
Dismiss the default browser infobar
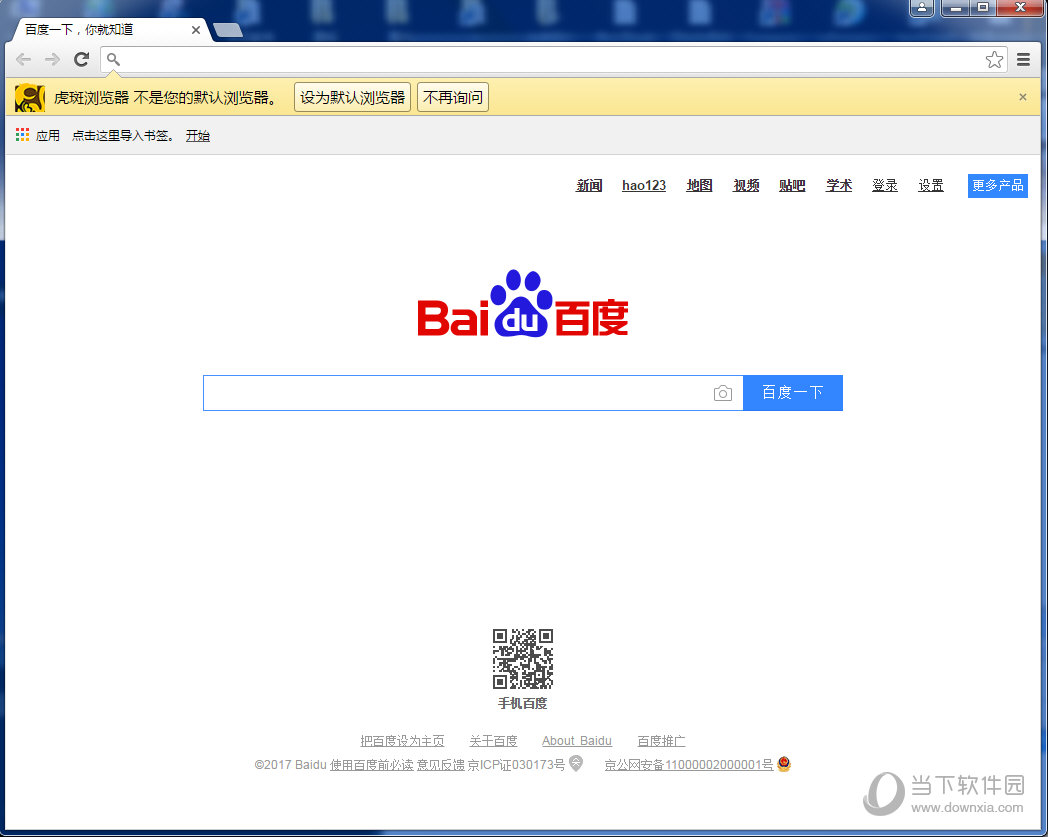click(1023, 97)
